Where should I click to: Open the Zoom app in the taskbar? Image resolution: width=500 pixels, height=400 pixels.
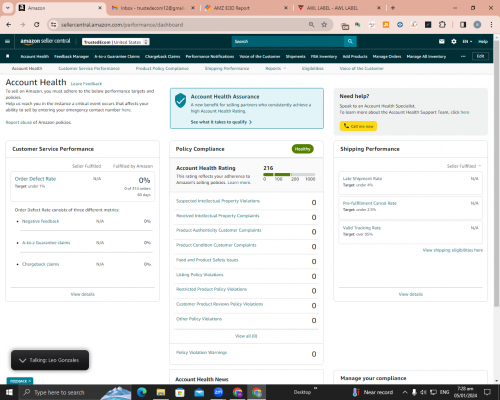(x=218, y=392)
